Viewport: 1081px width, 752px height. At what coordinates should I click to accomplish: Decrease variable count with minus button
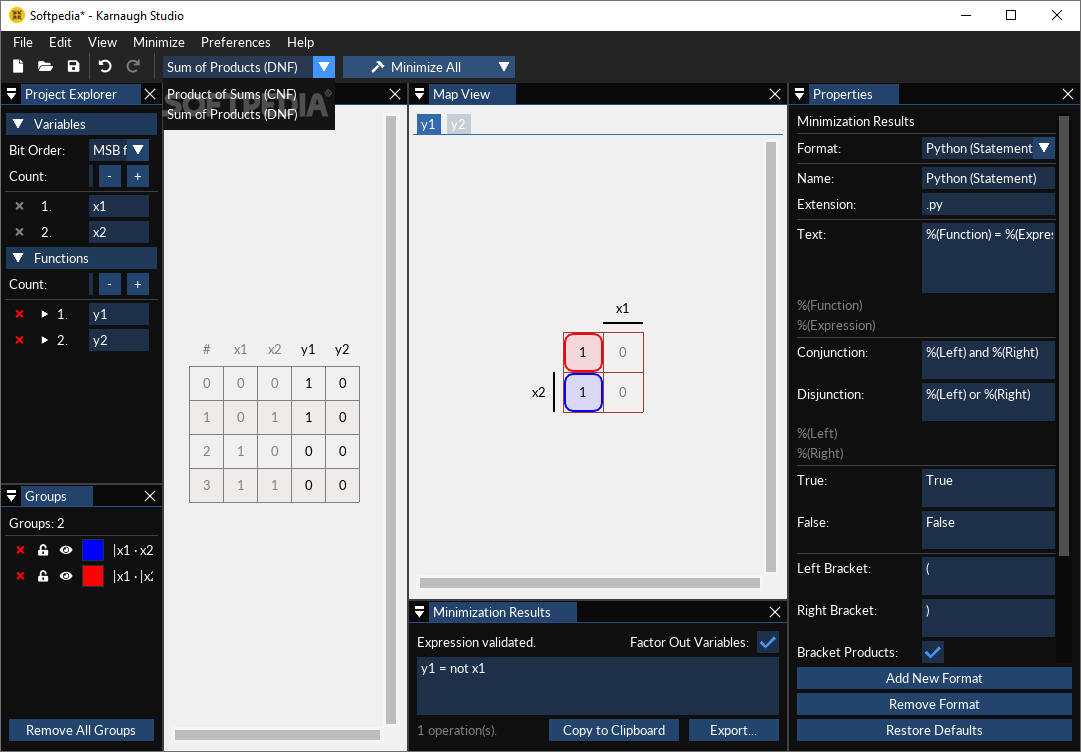(x=110, y=176)
